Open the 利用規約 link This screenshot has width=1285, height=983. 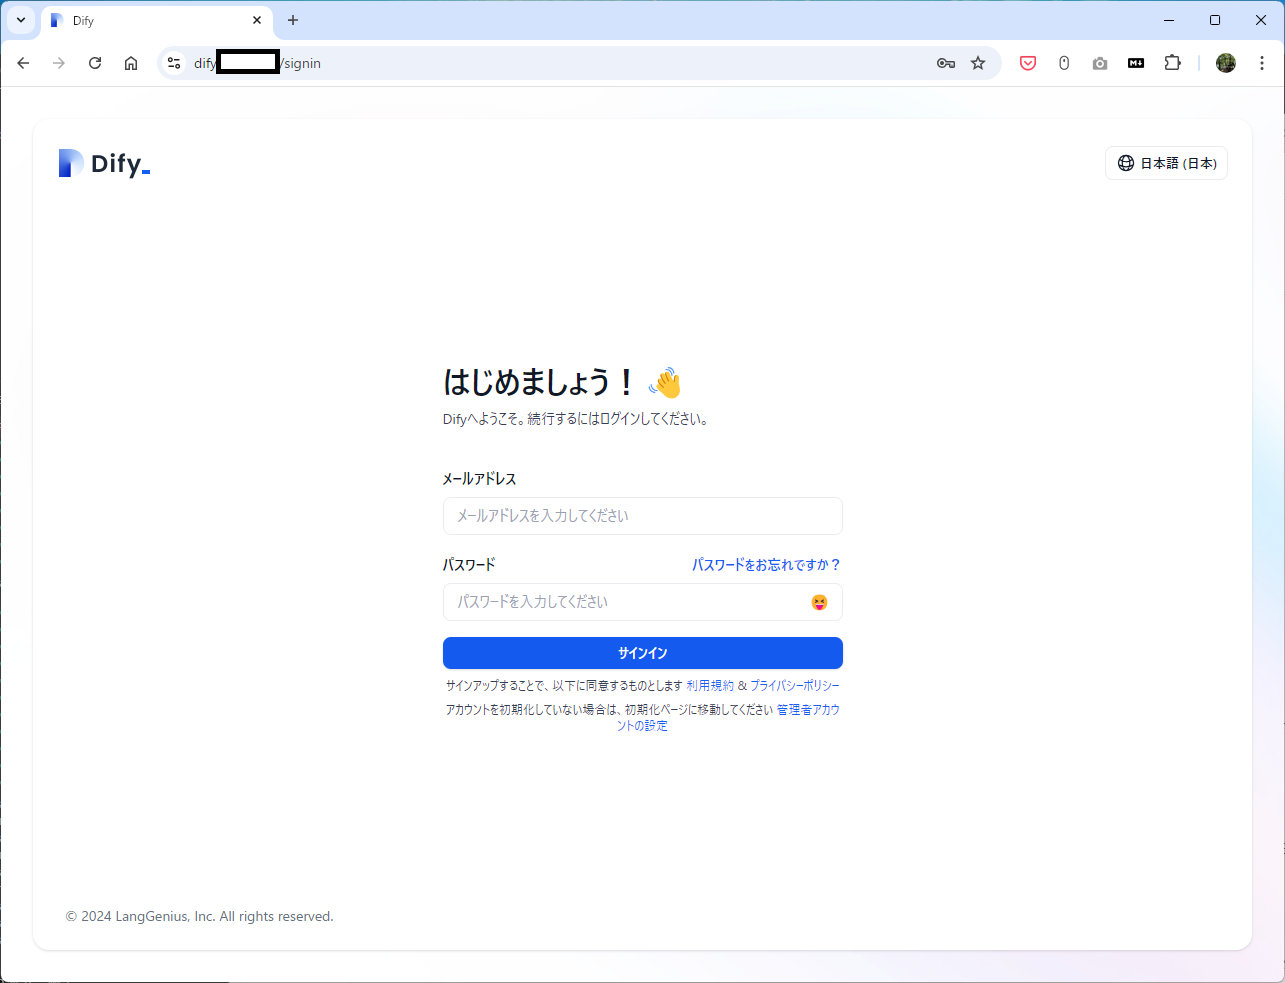(710, 686)
